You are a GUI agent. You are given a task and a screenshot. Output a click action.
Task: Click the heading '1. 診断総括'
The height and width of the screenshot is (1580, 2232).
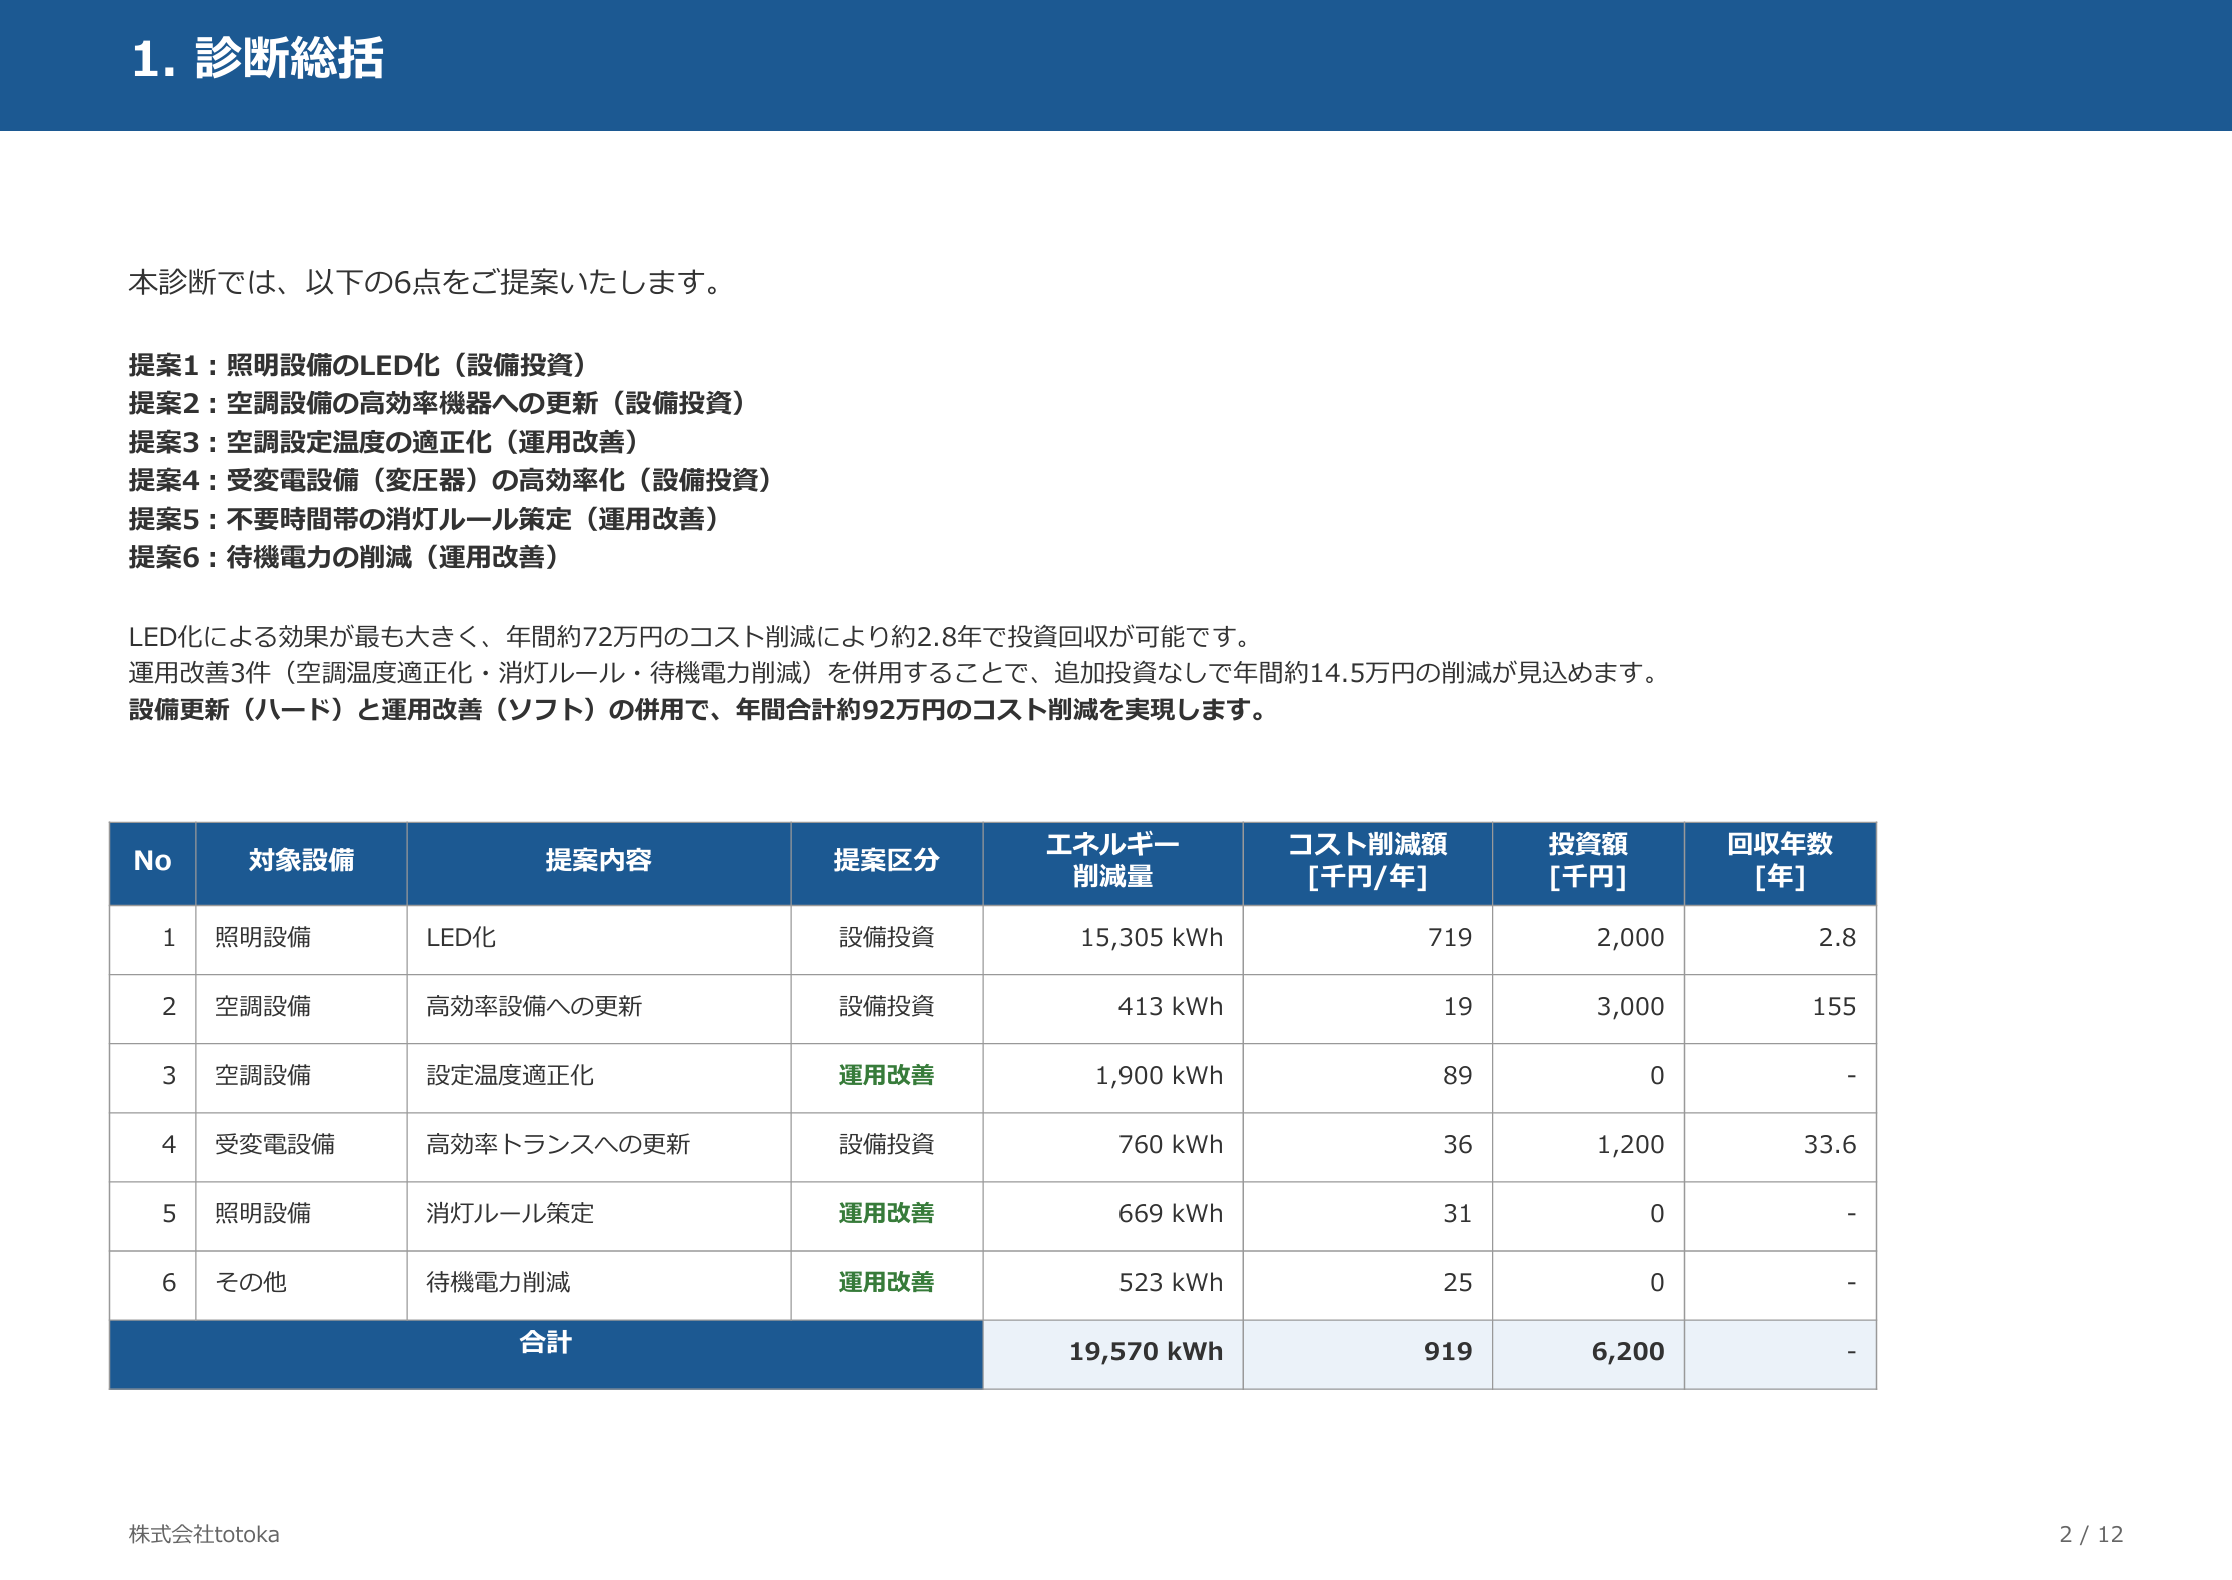click(258, 58)
